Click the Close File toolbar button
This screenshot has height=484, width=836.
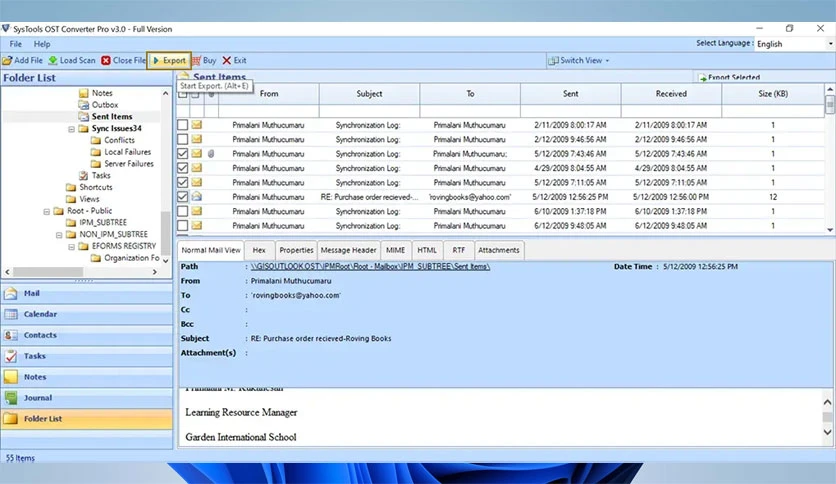tap(123, 61)
